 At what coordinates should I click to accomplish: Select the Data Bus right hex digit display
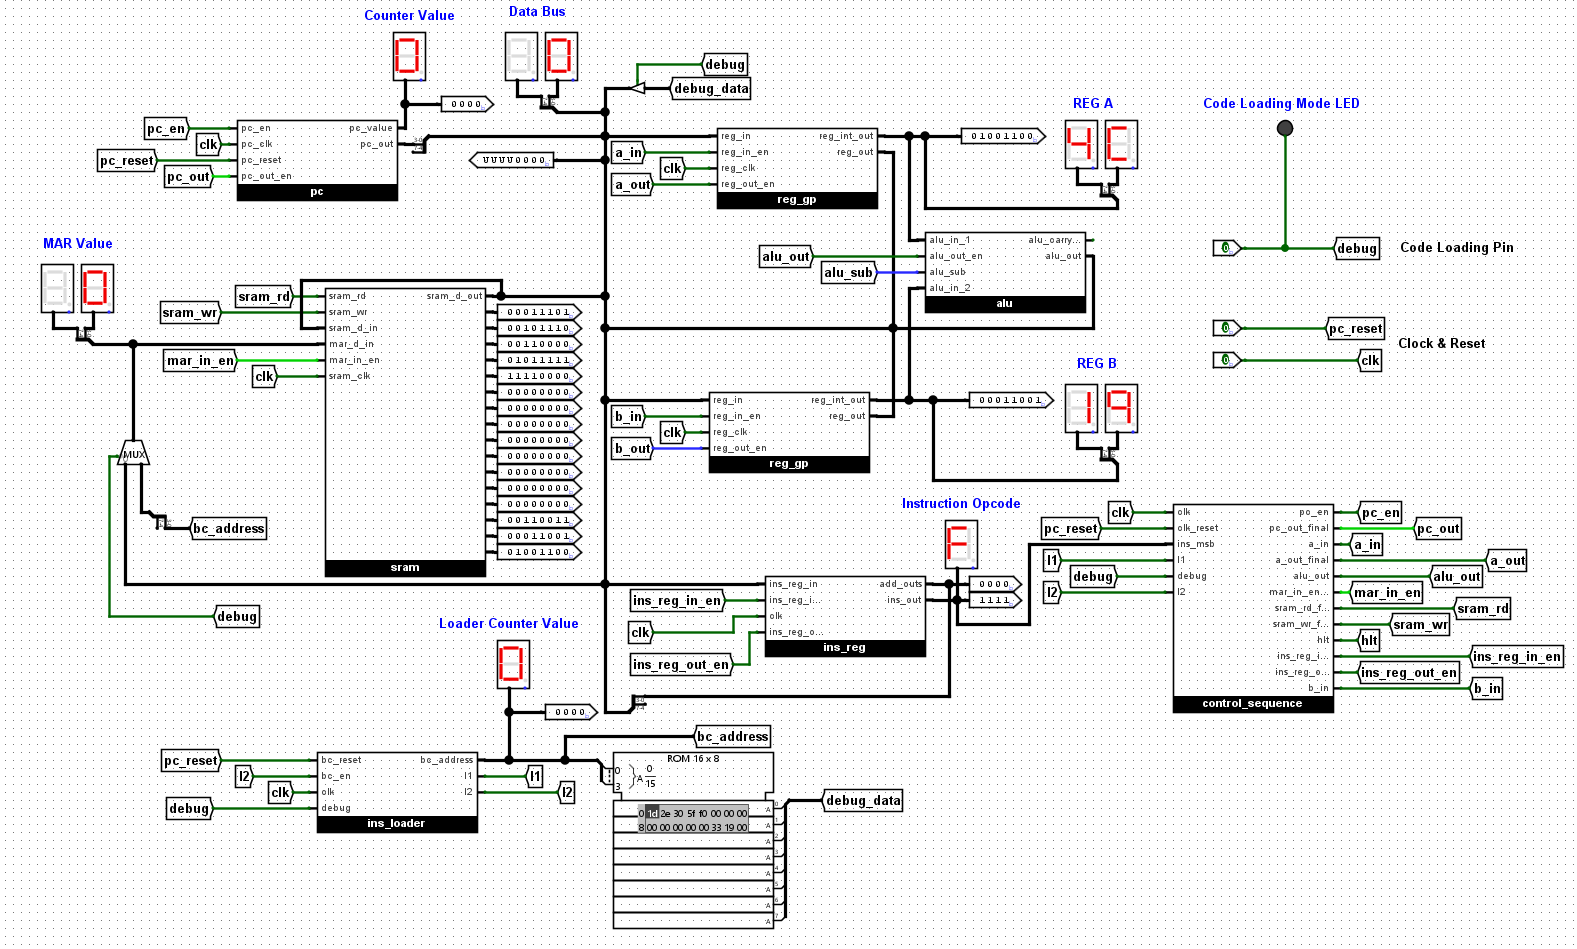[561, 56]
